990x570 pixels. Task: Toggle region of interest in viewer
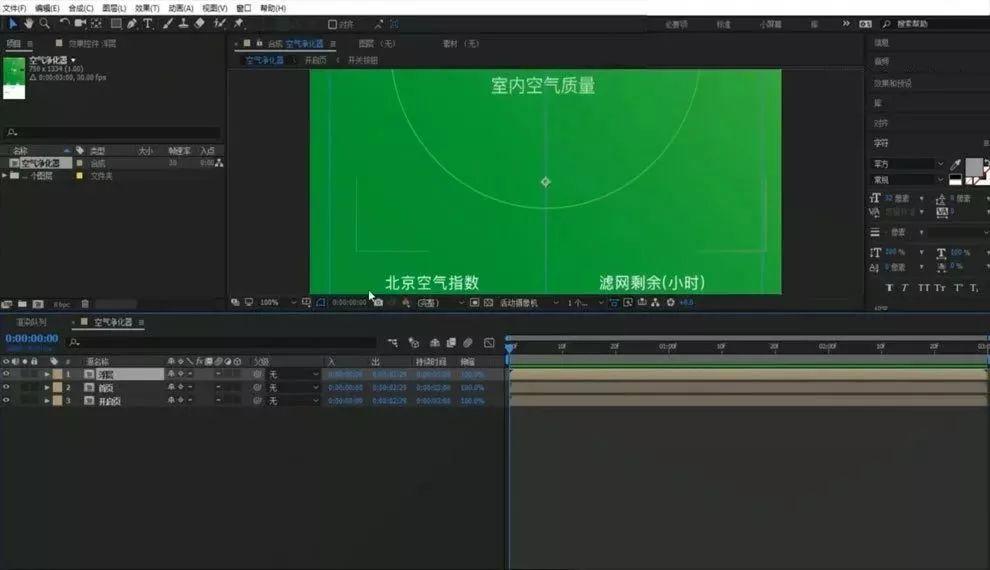(474, 302)
